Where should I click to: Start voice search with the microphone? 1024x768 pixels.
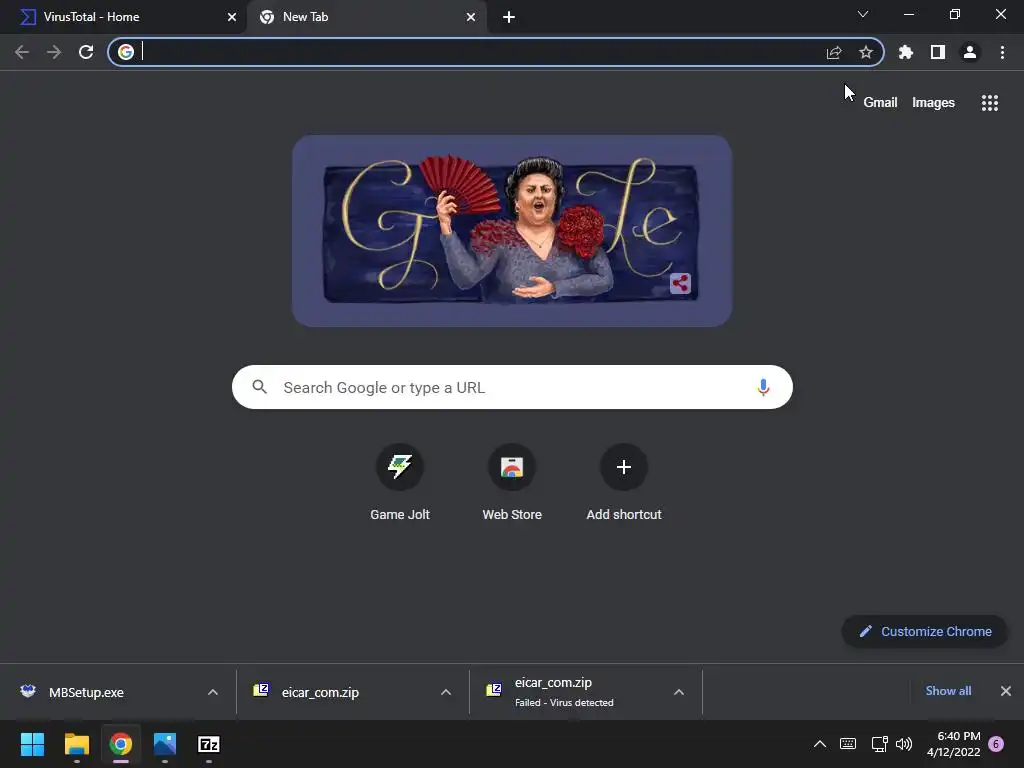click(x=763, y=387)
